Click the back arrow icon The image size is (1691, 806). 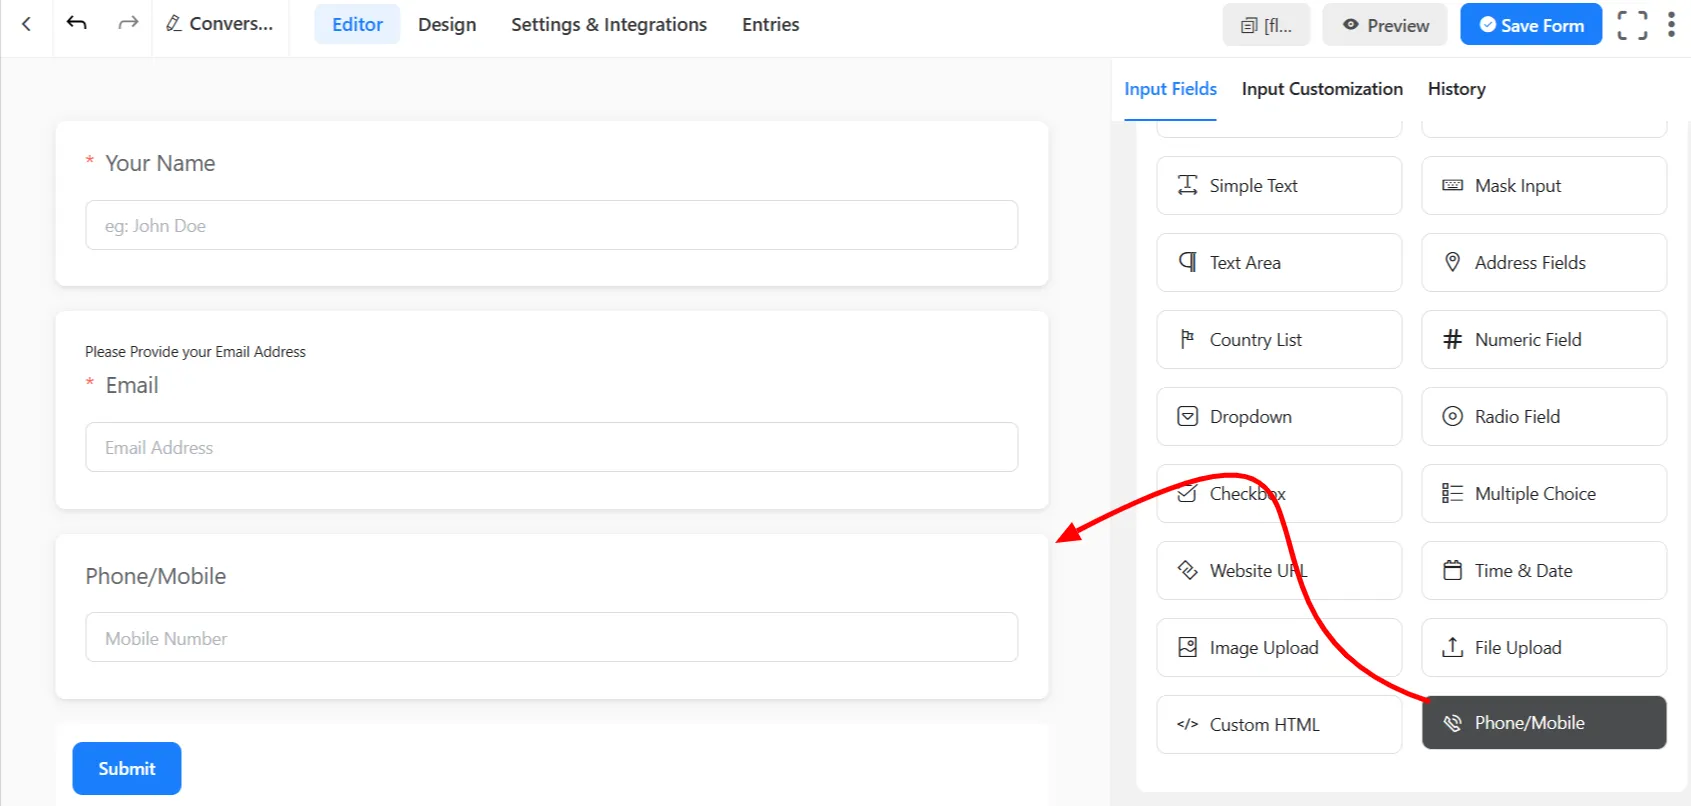click(x=27, y=24)
